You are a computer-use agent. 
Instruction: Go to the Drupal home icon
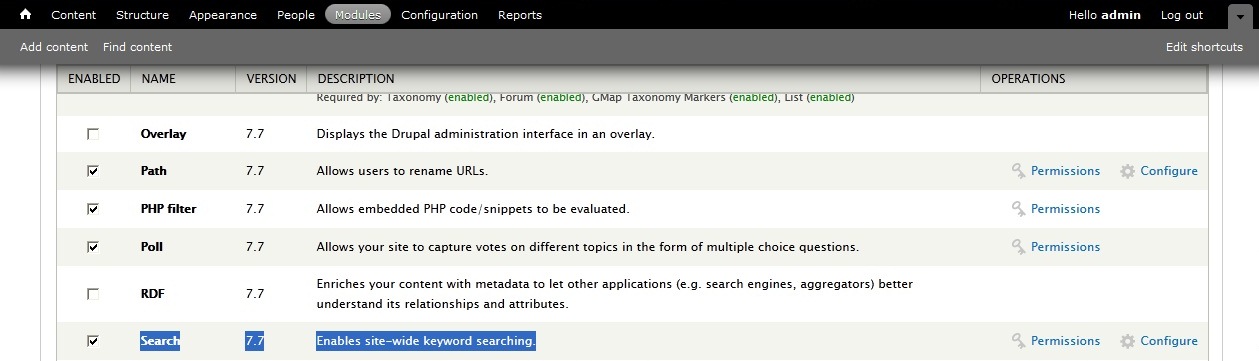pos(25,15)
